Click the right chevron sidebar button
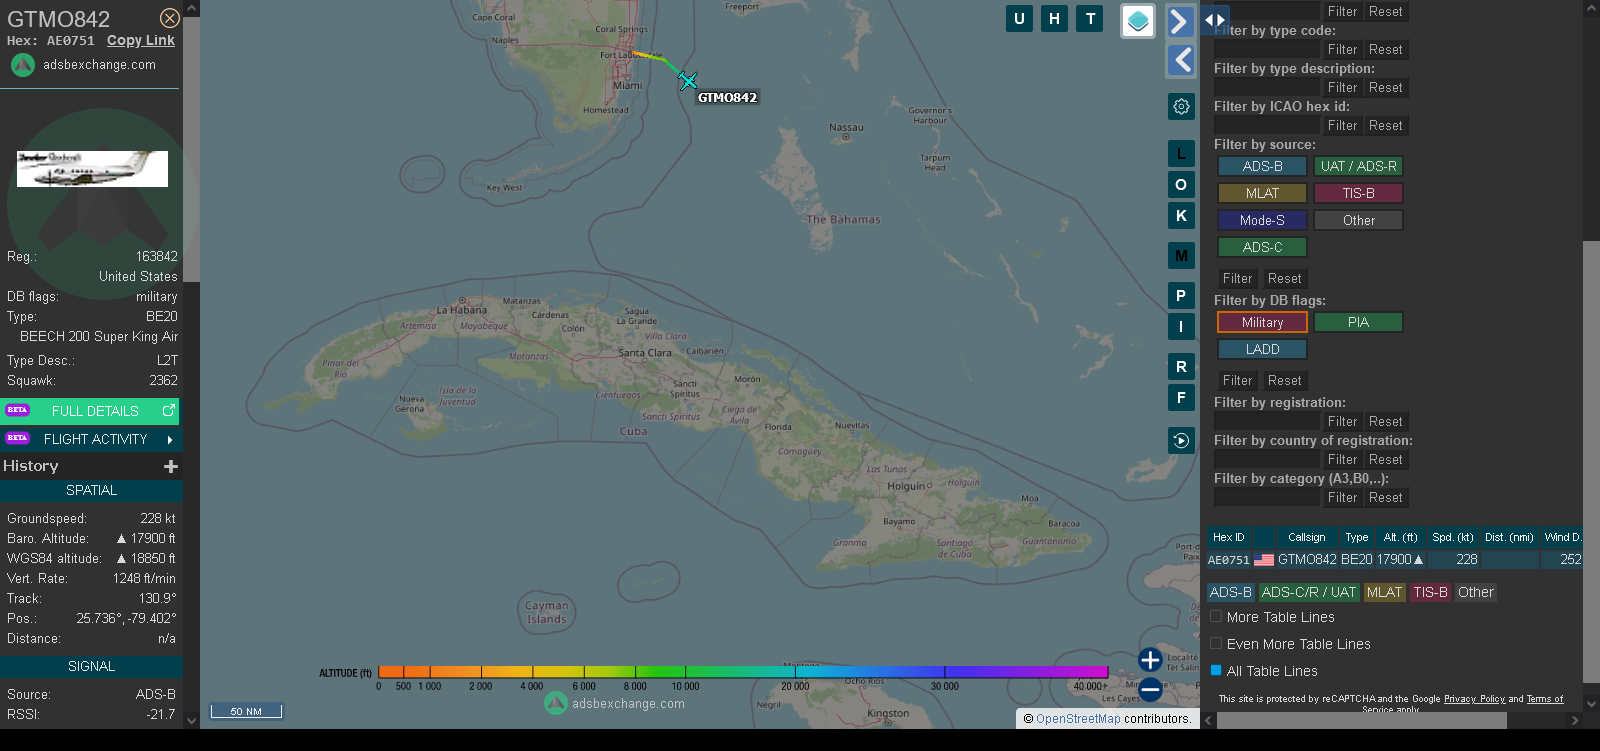This screenshot has height=751, width=1600. [x=1181, y=21]
